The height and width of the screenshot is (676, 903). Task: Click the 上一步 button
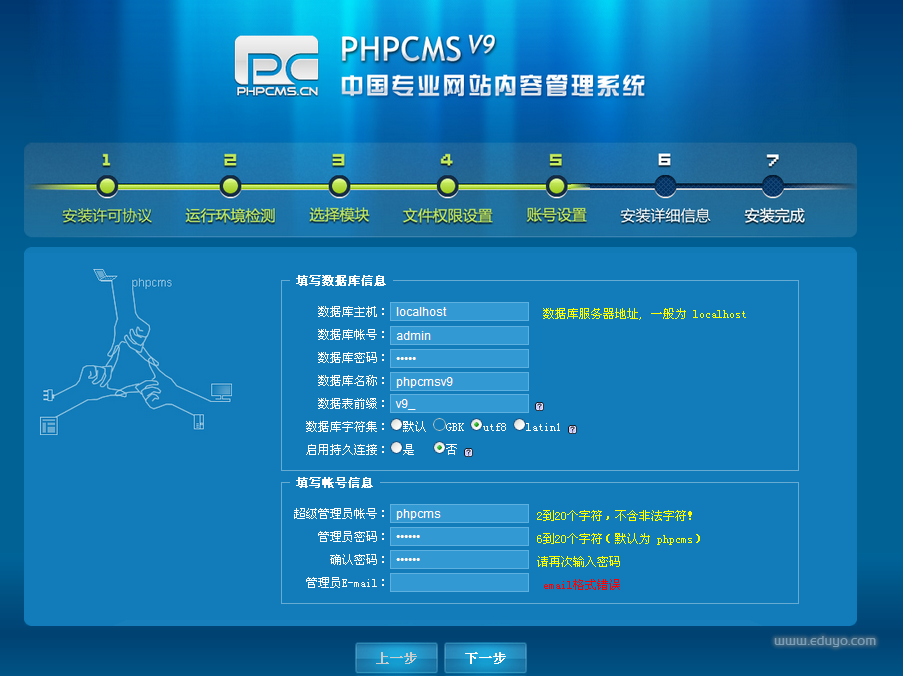(x=396, y=657)
